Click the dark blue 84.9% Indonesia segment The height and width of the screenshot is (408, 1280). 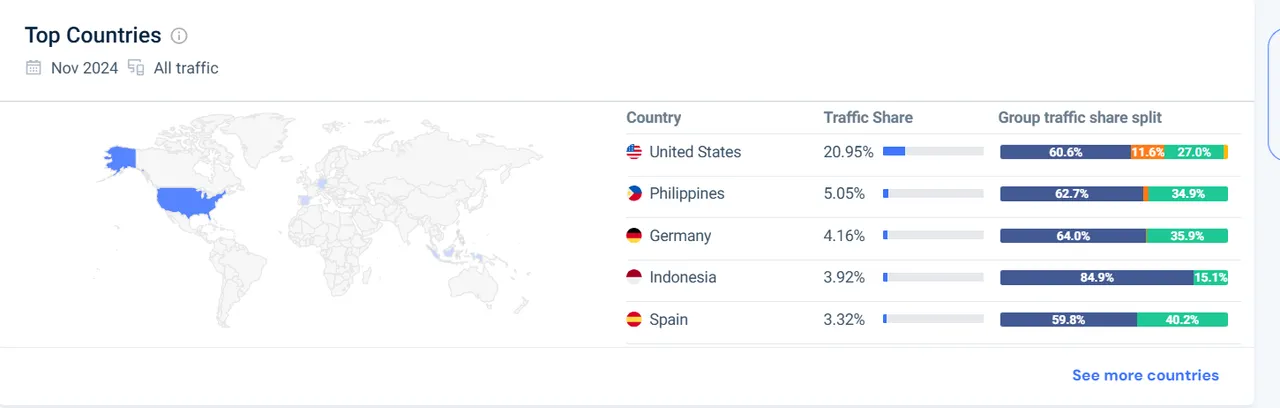tap(1097, 278)
